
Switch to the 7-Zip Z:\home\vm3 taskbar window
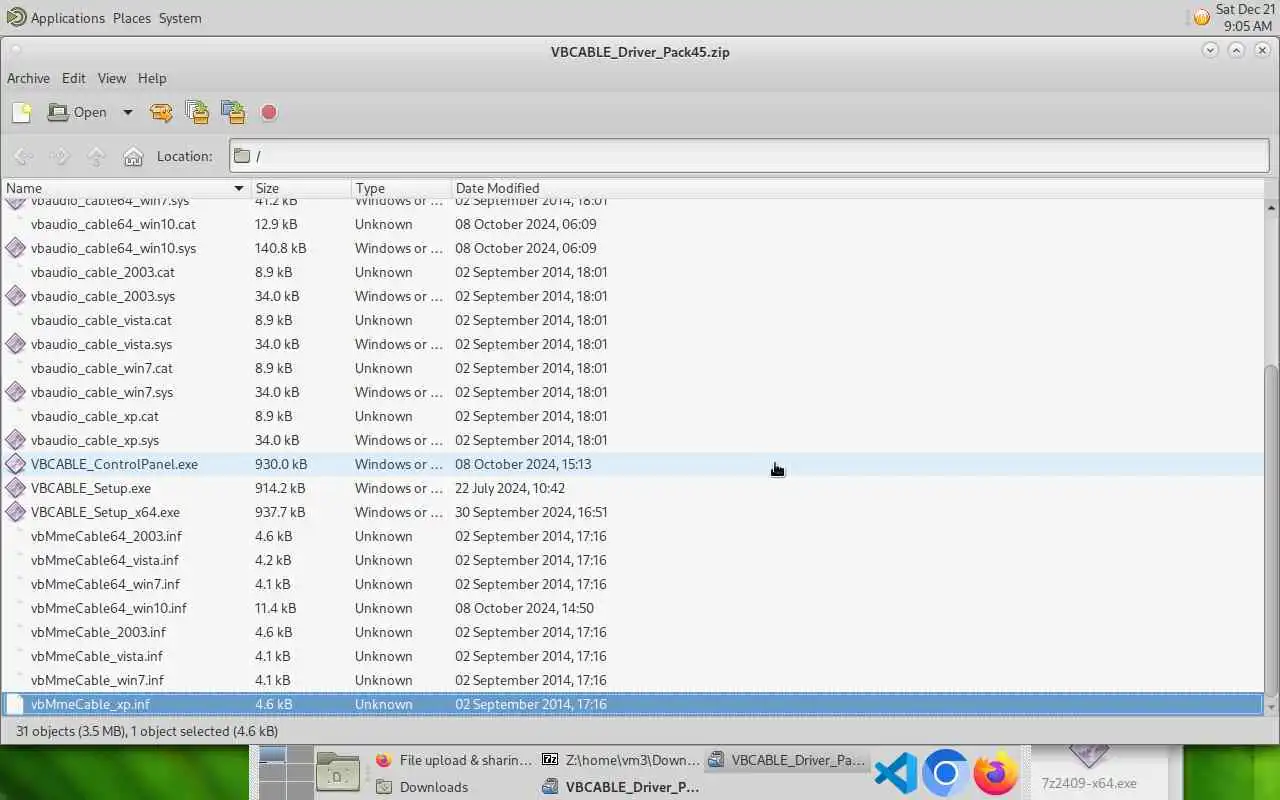[x=619, y=760]
